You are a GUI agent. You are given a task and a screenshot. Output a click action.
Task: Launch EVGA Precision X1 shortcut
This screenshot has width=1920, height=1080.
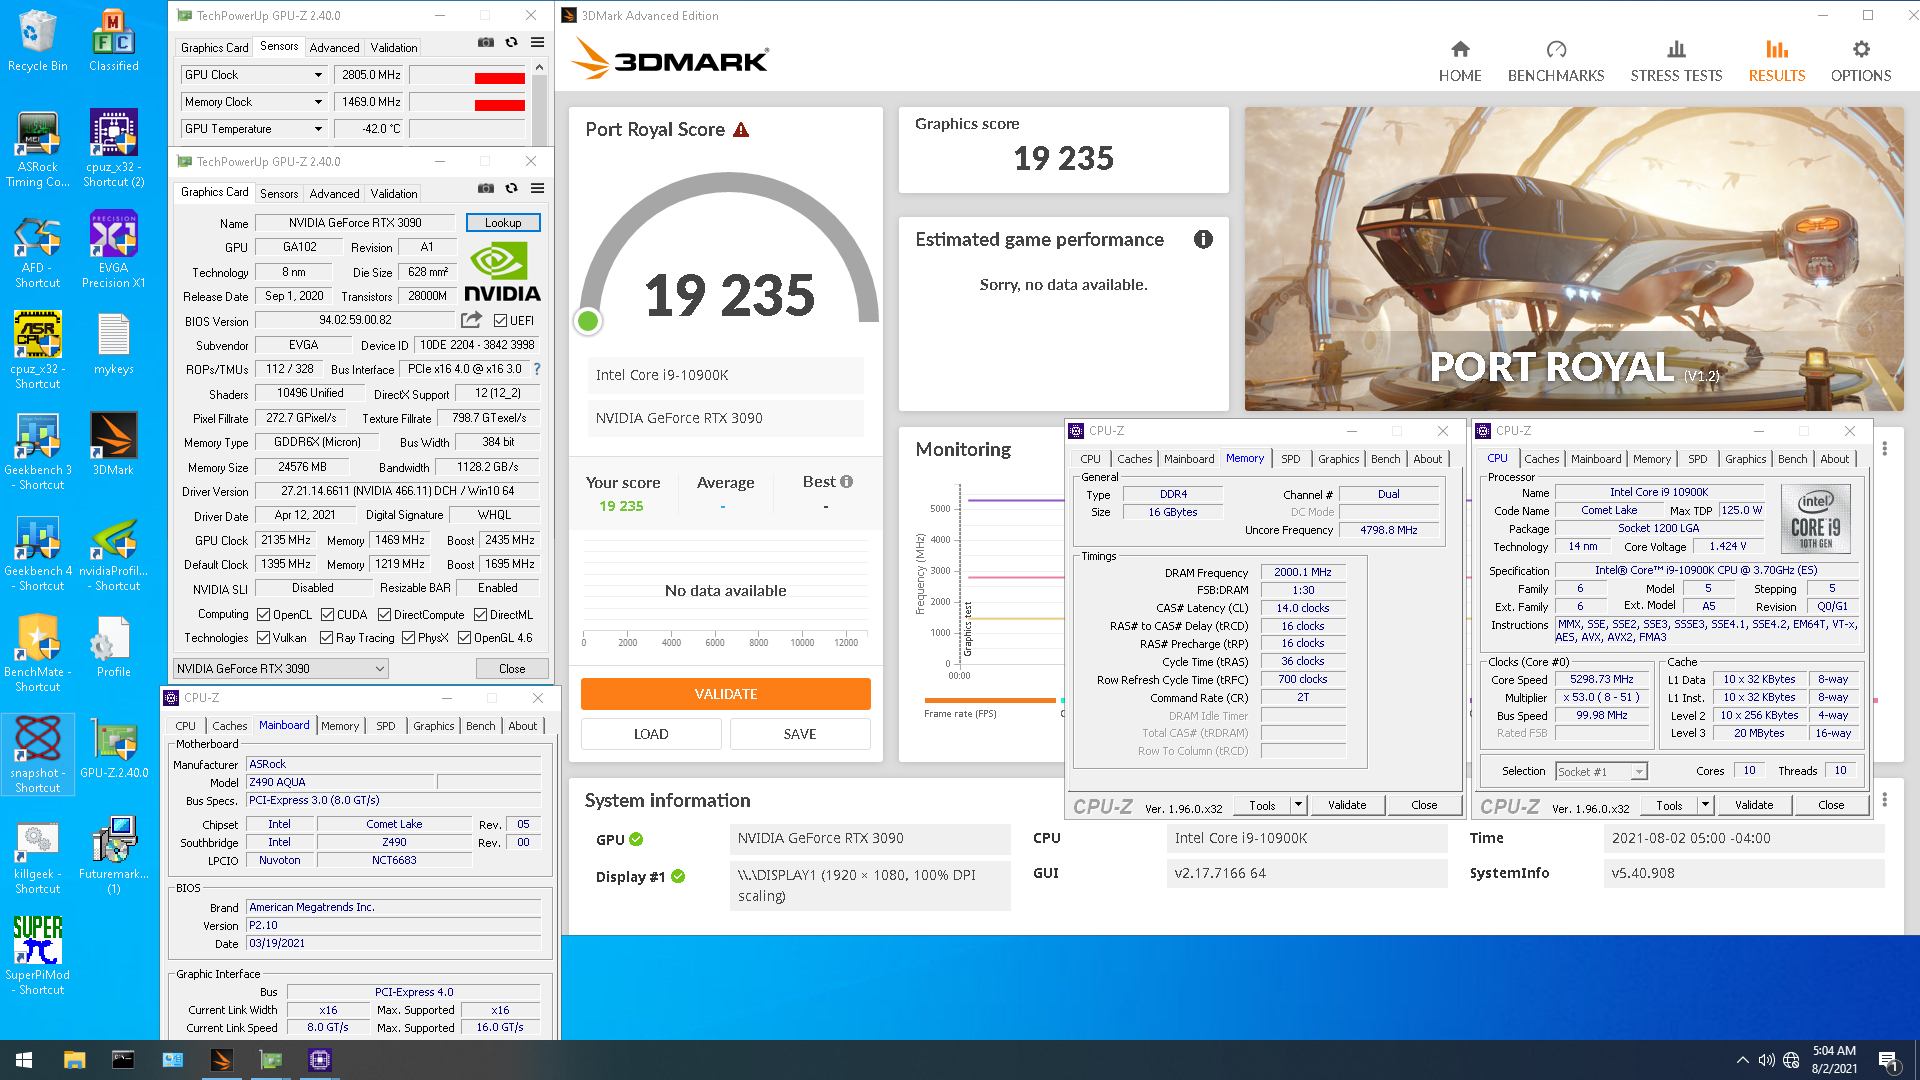click(113, 250)
